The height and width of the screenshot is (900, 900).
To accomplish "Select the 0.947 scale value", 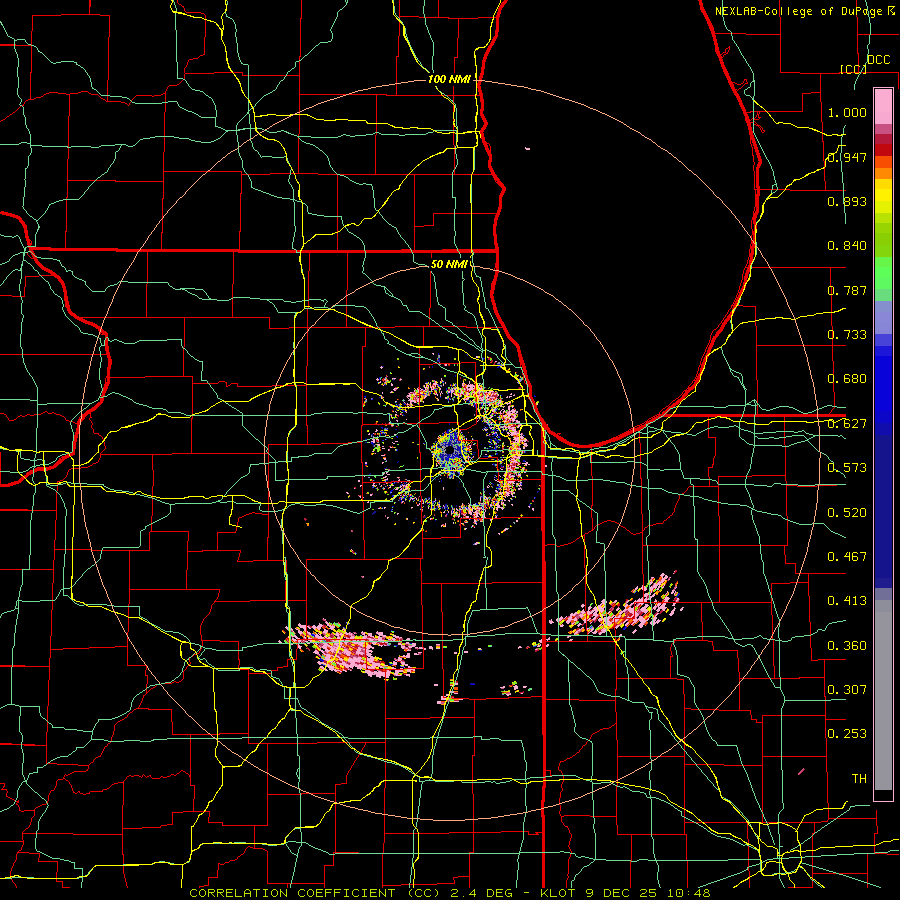I will tap(847, 157).
